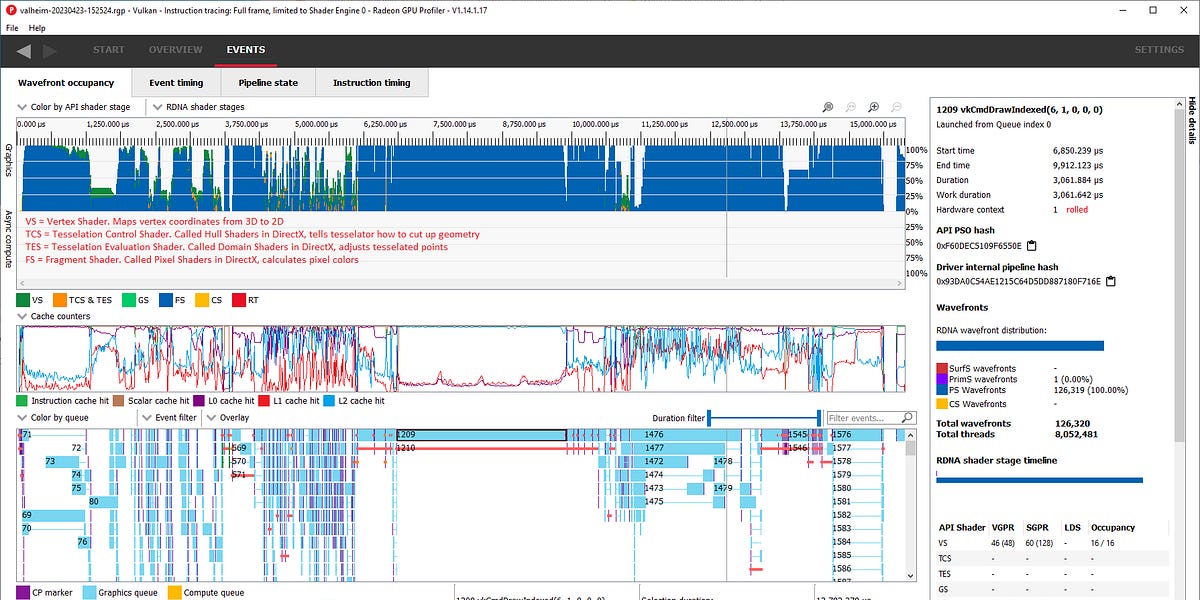Click the navigate forward arrow
Viewport: 1200px width, 600px height.
coord(51,50)
